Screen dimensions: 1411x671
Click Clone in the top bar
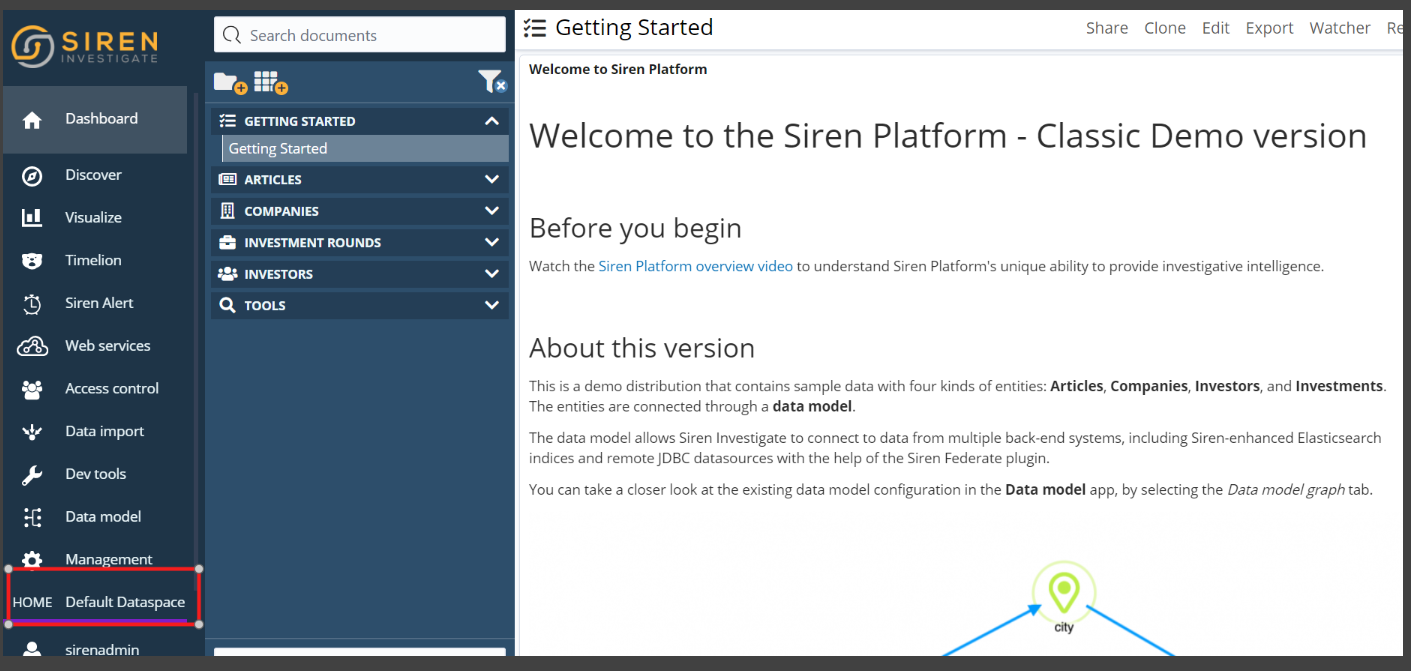tap(1165, 28)
